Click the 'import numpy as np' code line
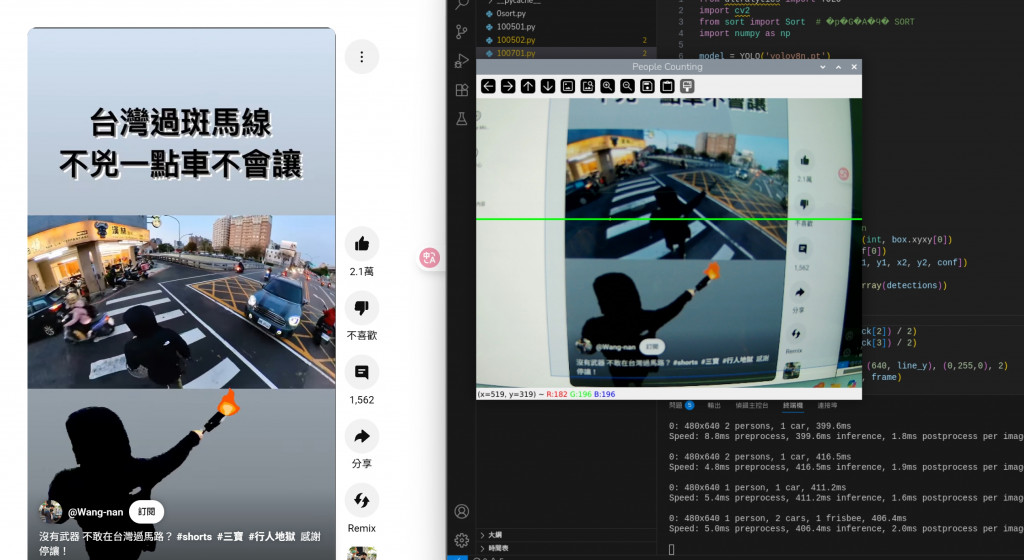This screenshot has width=1024, height=560. pos(744,33)
